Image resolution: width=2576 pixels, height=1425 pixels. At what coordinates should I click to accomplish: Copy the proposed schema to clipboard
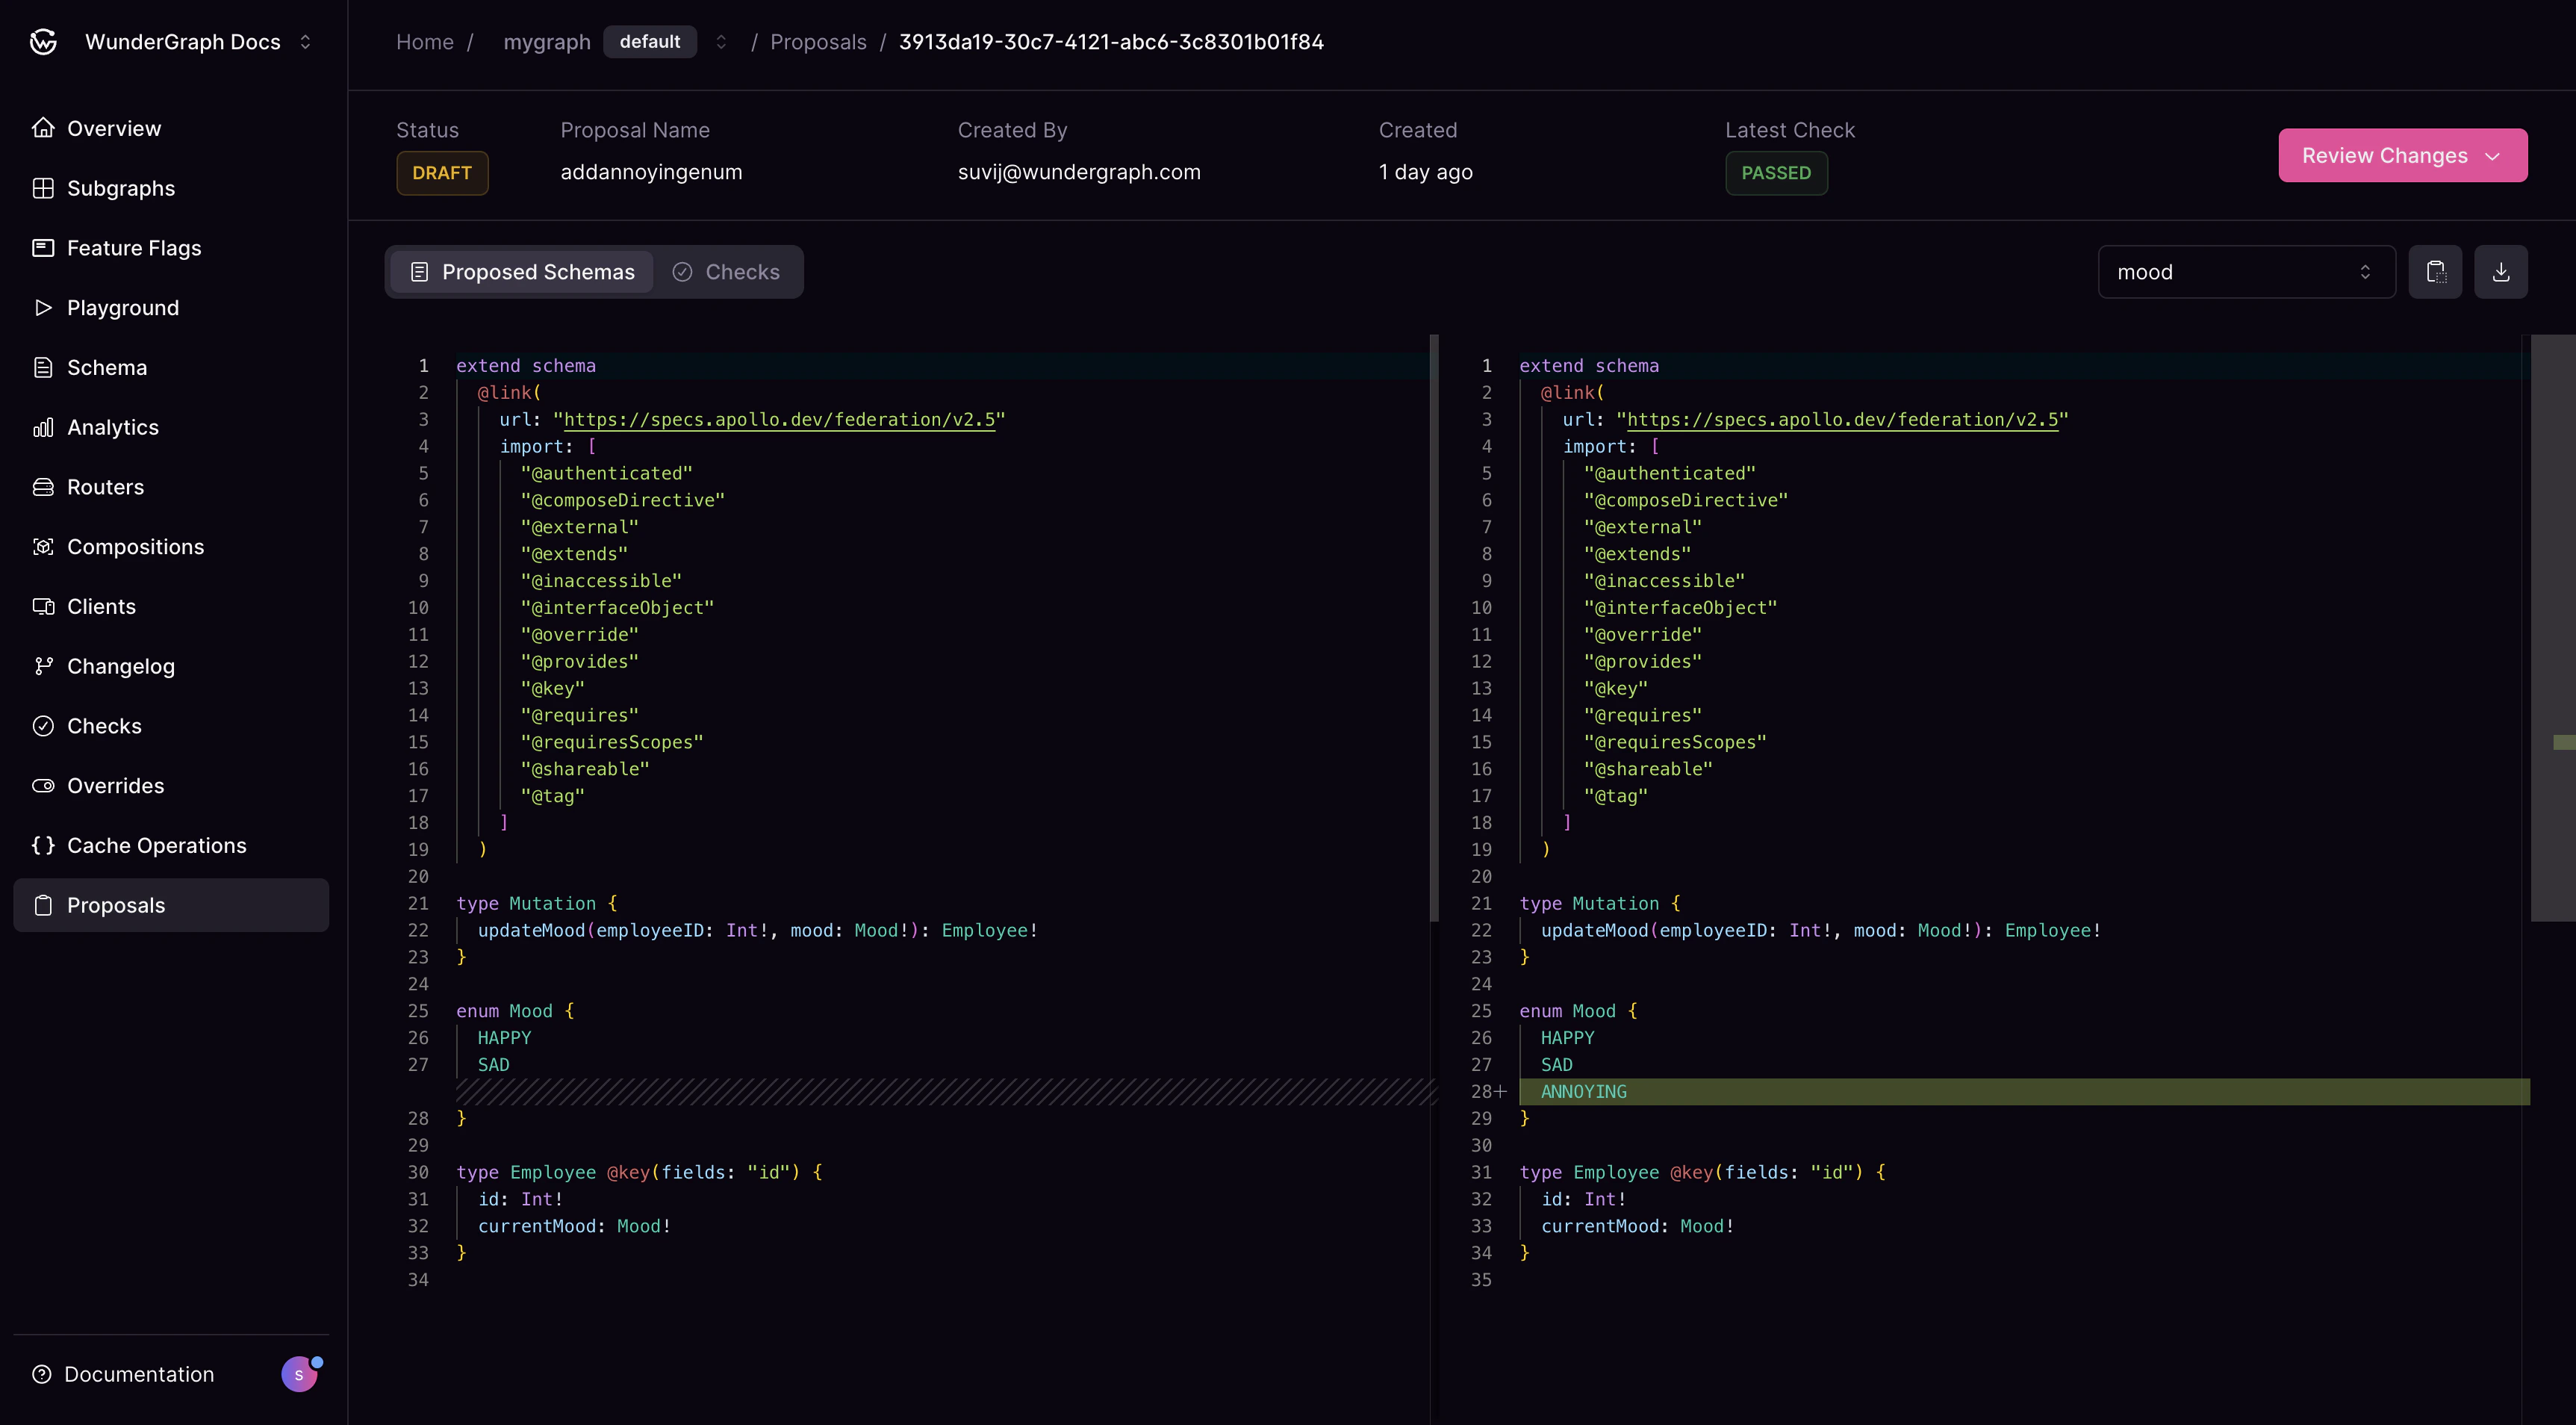point(2436,271)
